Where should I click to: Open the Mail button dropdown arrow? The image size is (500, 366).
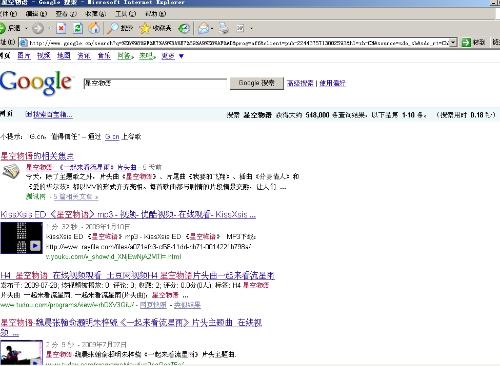tap(212, 29)
